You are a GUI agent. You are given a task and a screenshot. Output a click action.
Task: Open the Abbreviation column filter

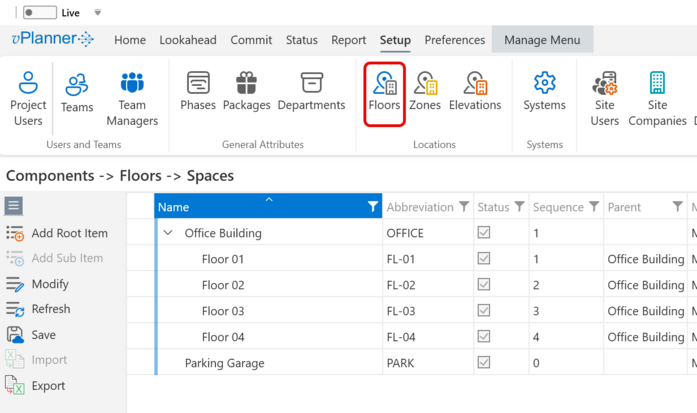463,207
